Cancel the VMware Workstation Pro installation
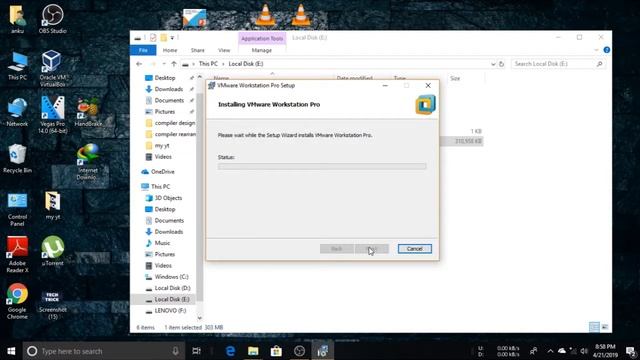 coord(415,249)
